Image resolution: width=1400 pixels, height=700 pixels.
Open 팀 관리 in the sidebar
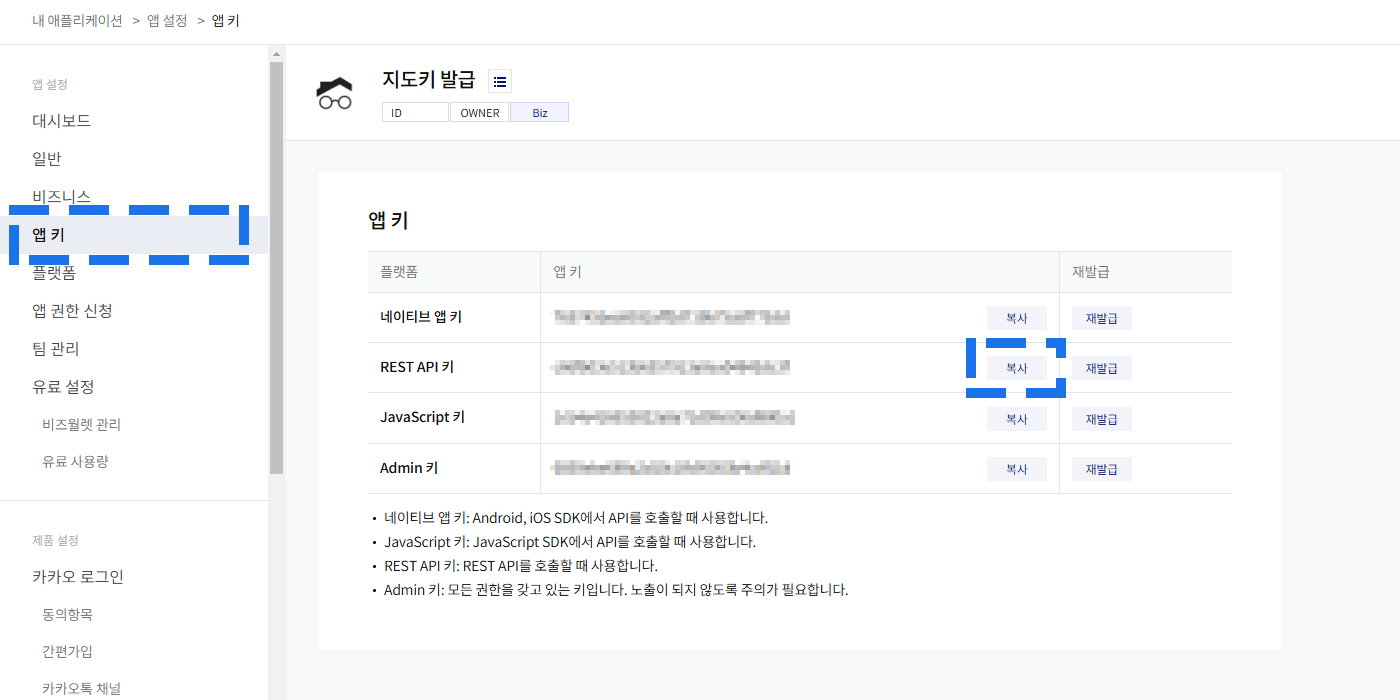56,349
